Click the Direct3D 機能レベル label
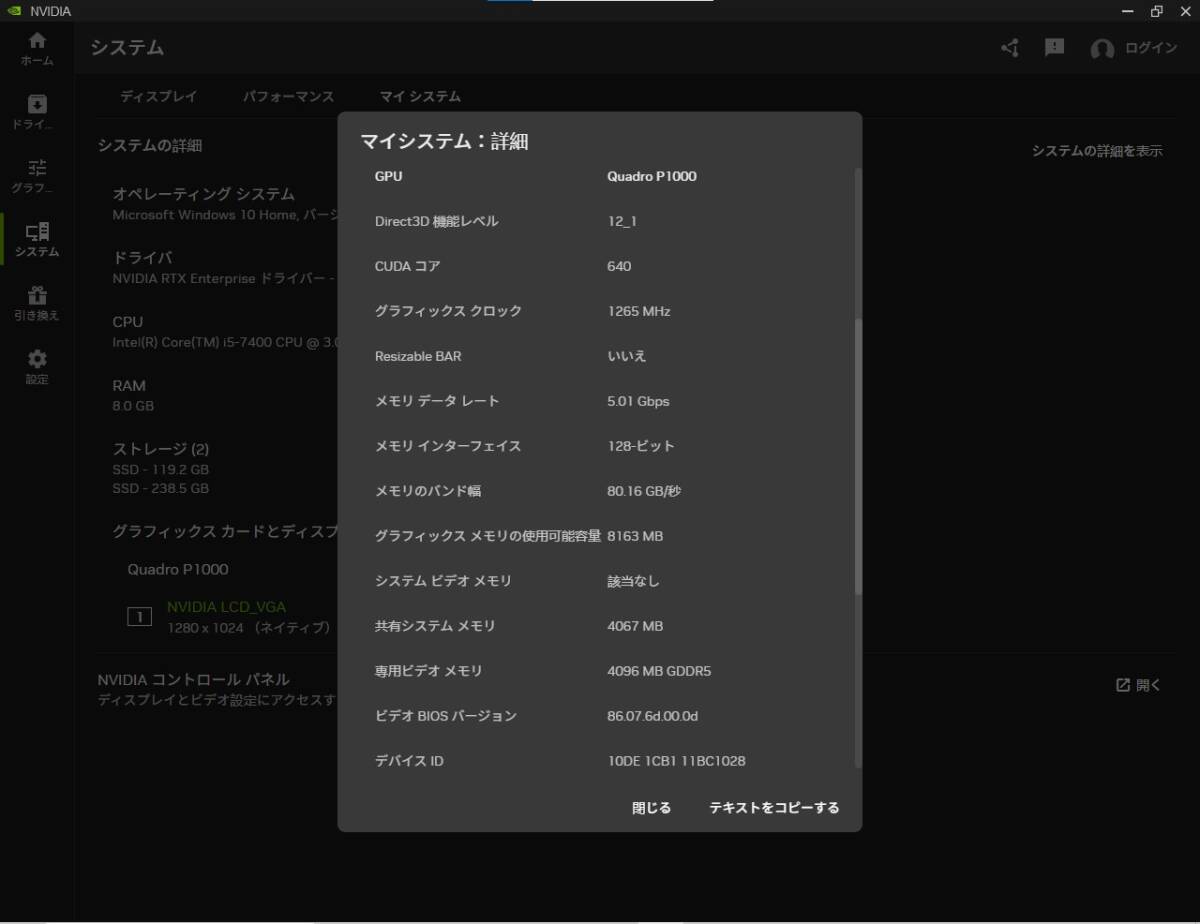 pos(436,221)
